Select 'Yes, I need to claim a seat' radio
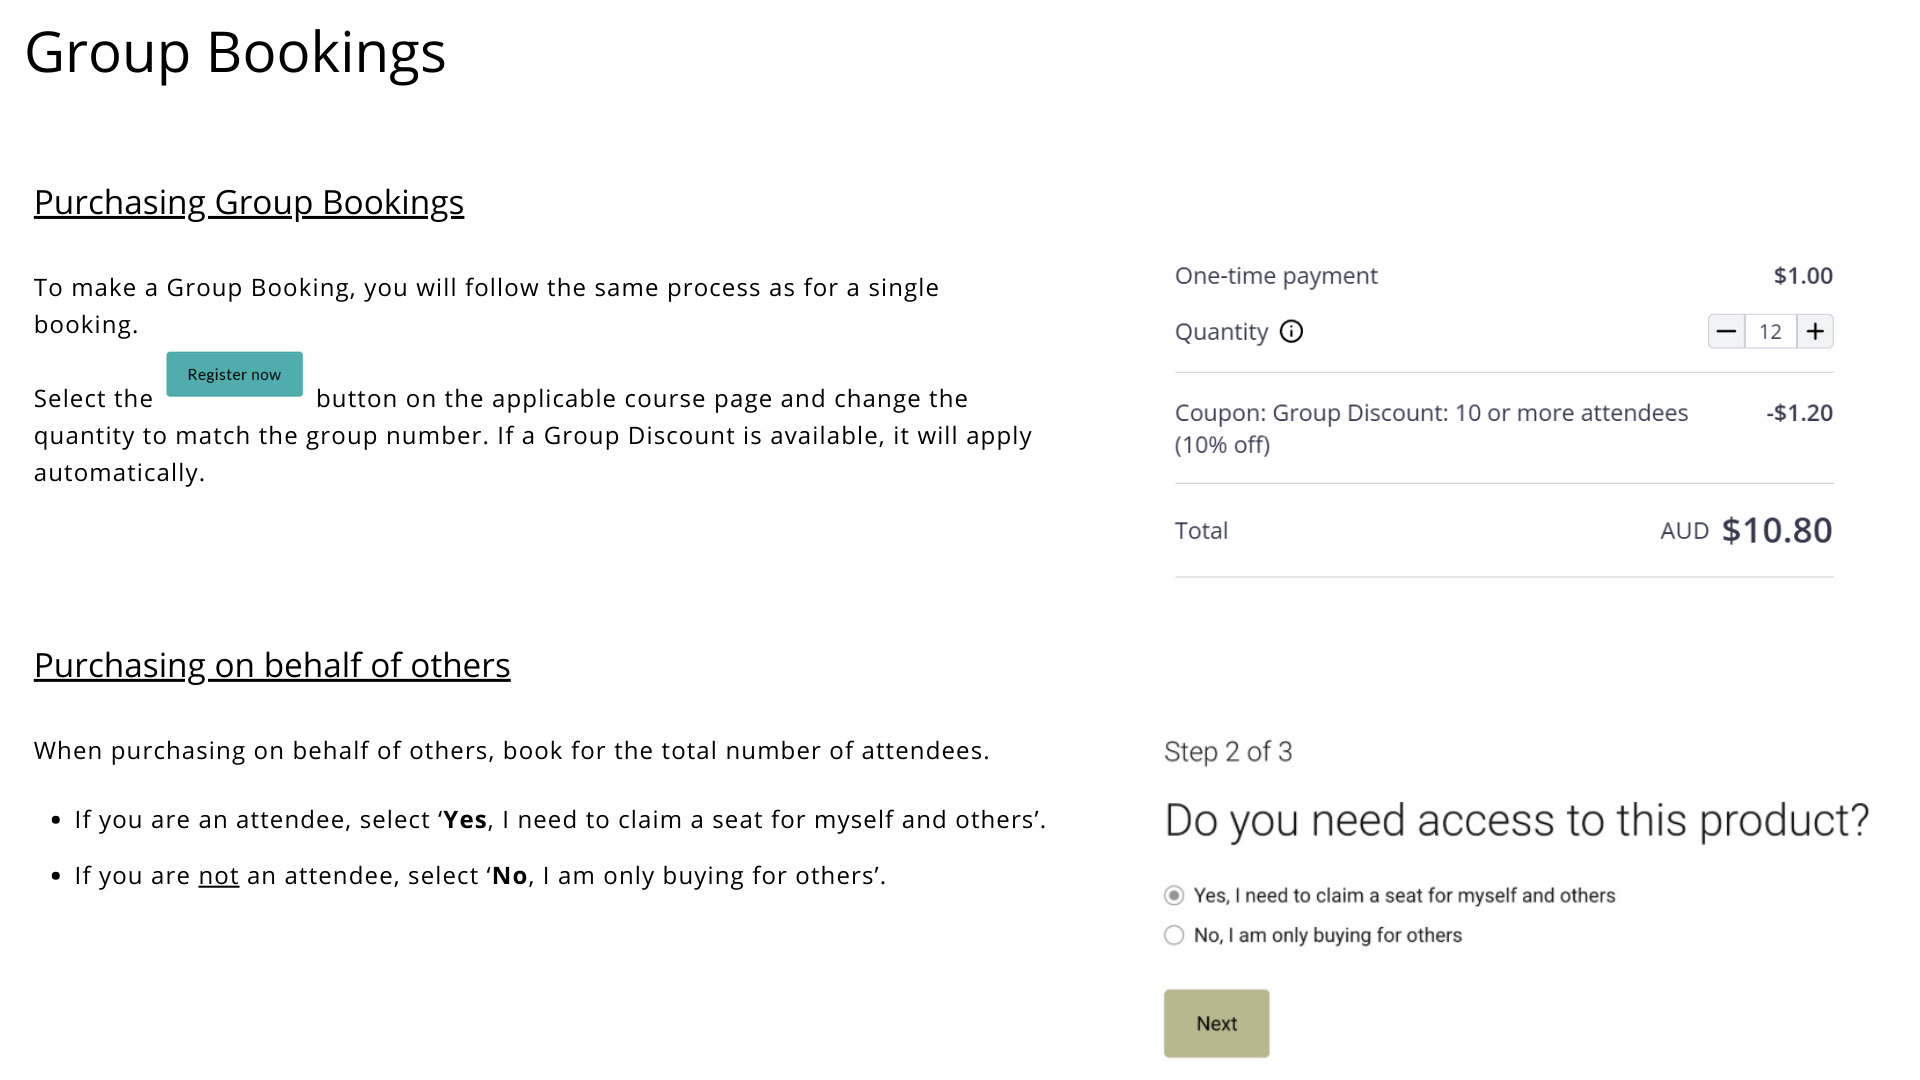This screenshot has height=1080, width=1920. point(1174,895)
